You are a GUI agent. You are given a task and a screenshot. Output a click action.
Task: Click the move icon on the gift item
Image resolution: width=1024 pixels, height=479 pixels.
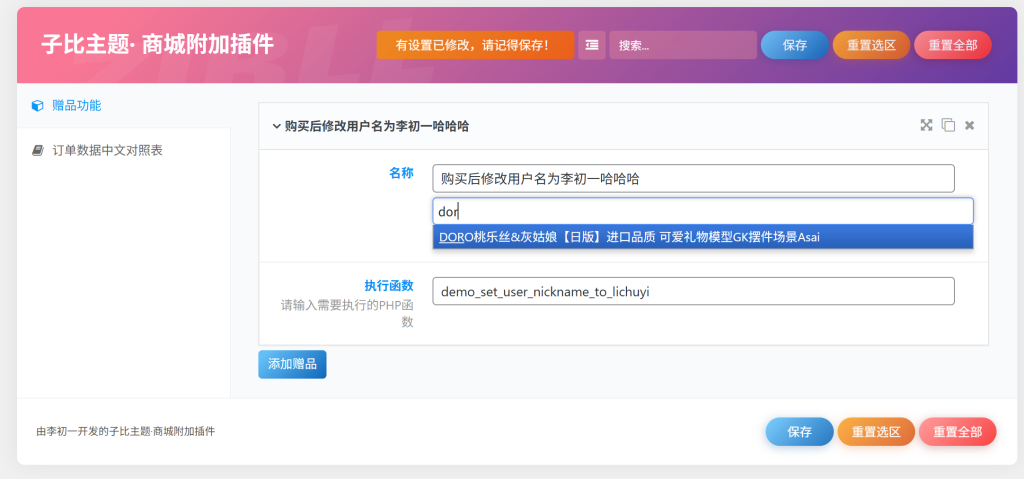926,125
